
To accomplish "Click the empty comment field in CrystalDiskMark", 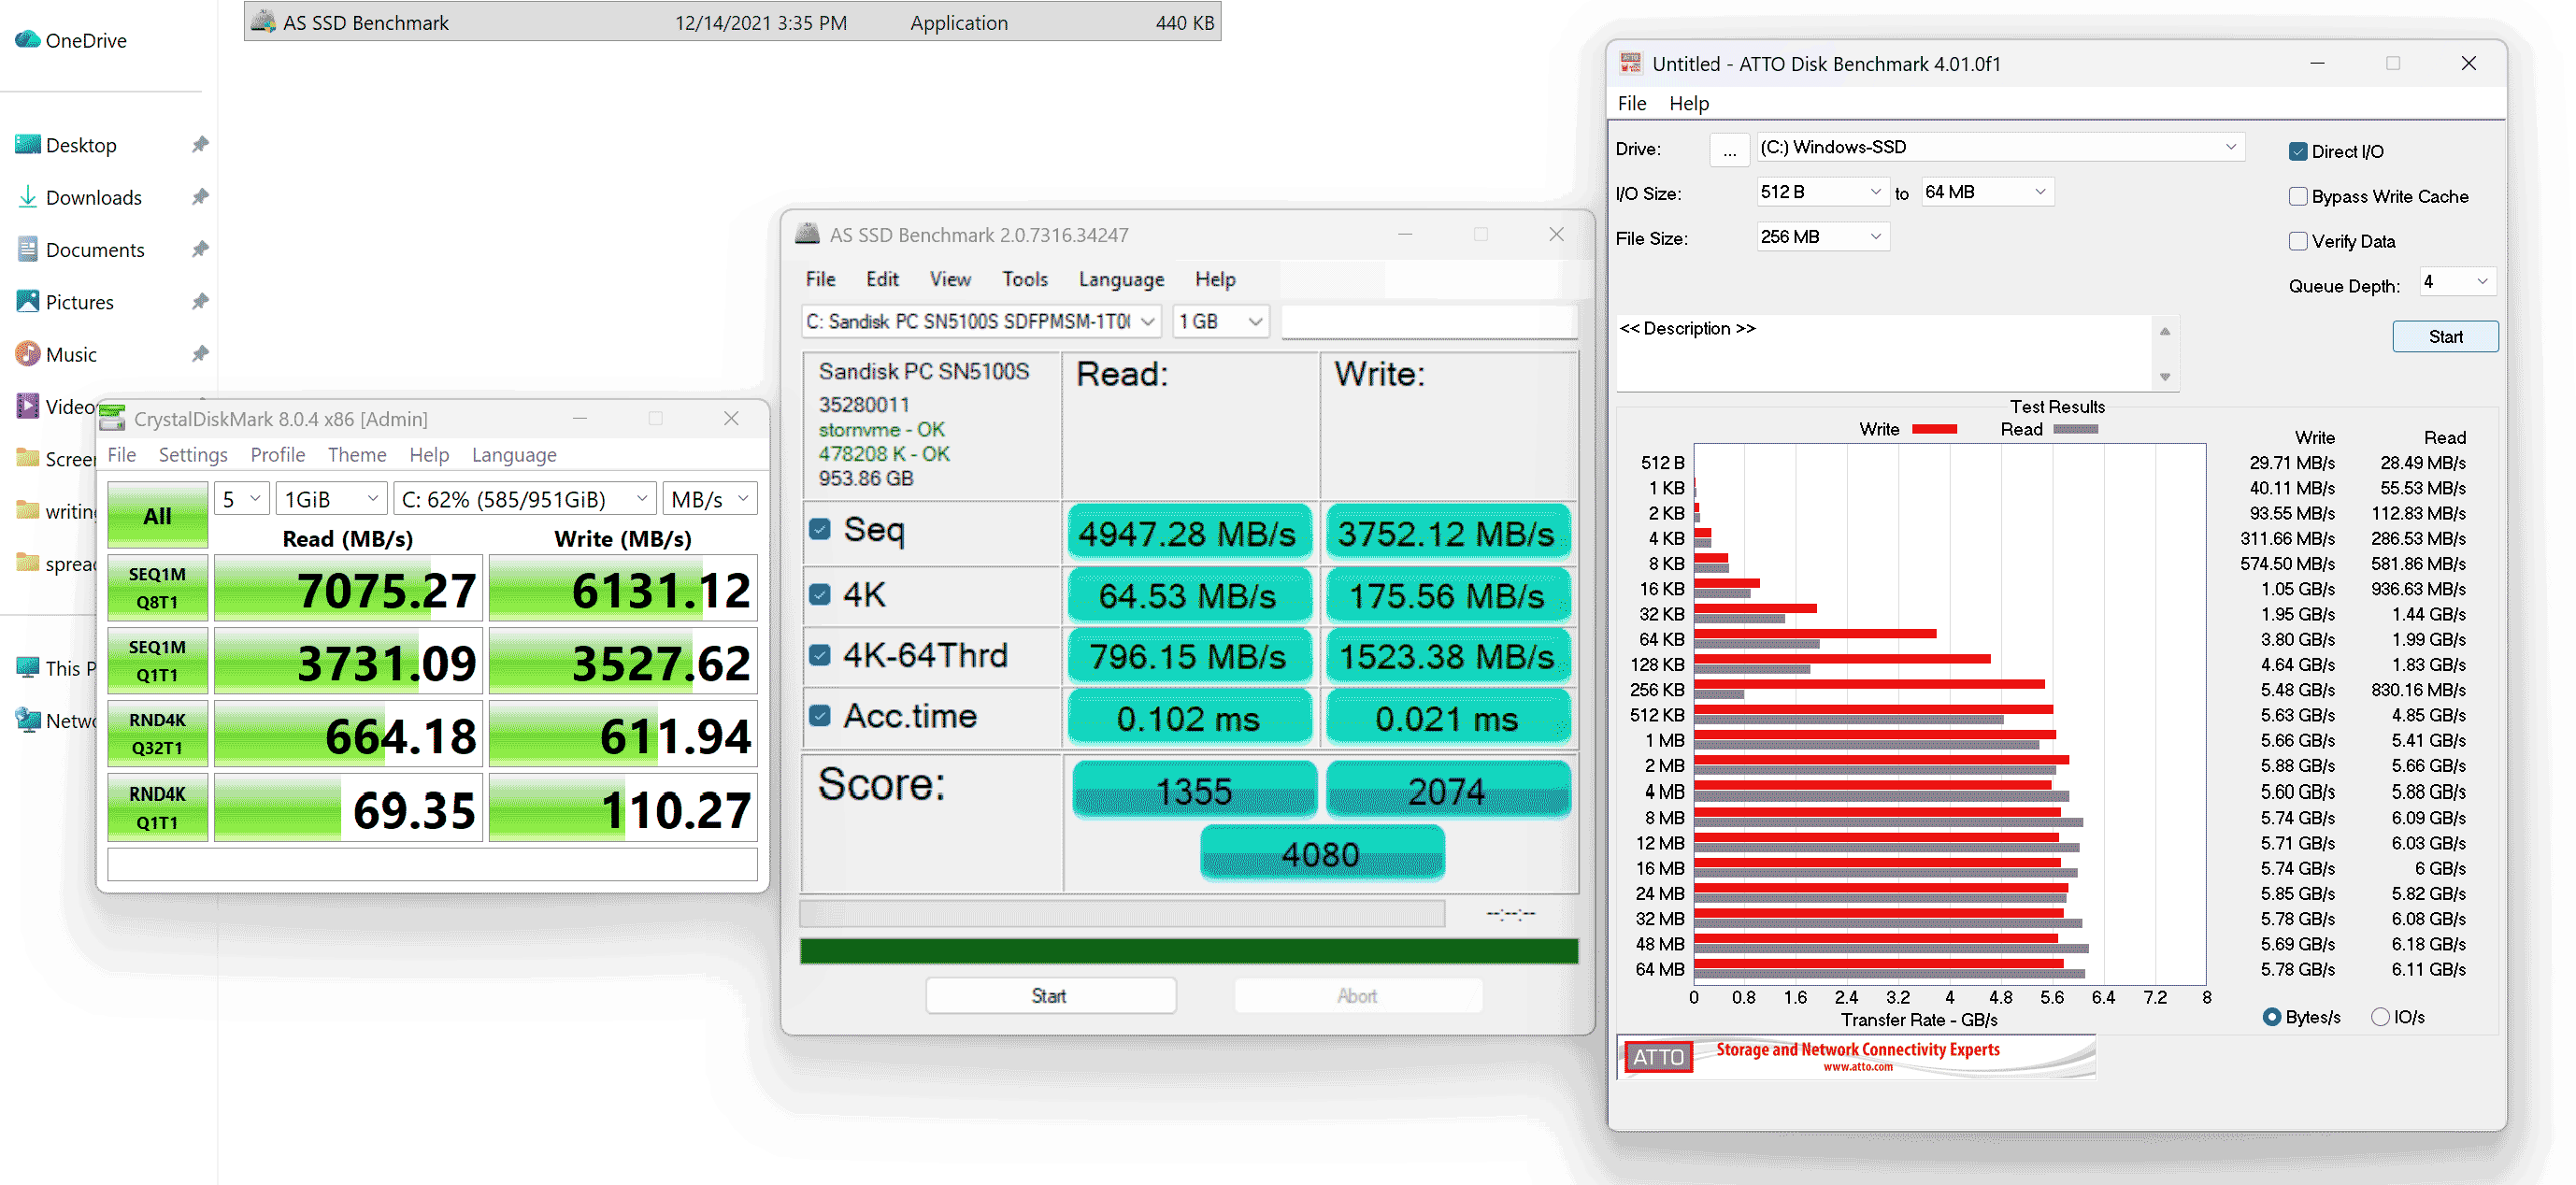I will coord(432,864).
